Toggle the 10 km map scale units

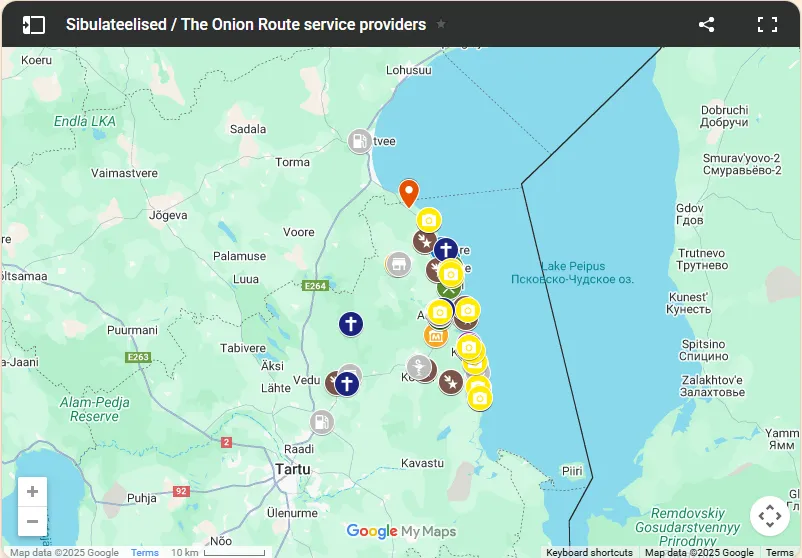[x=217, y=552]
